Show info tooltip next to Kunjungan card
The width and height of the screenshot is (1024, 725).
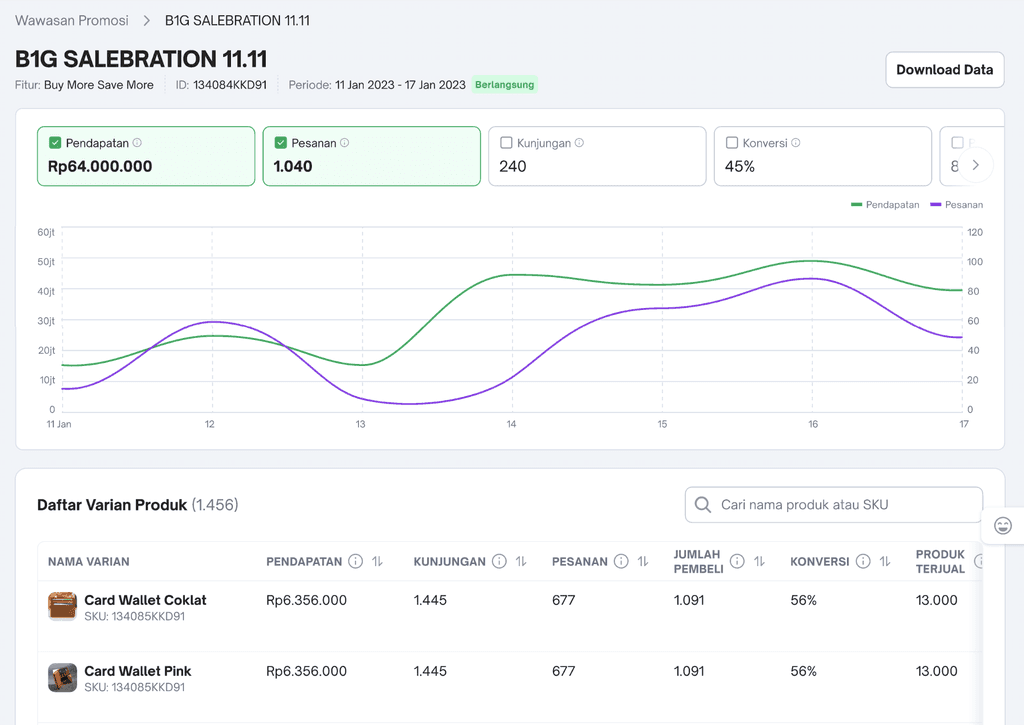click(x=579, y=142)
